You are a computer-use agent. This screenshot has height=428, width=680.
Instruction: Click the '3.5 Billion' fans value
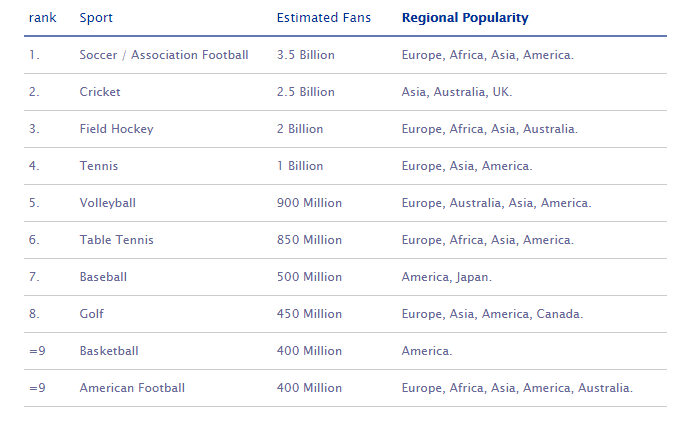click(305, 55)
